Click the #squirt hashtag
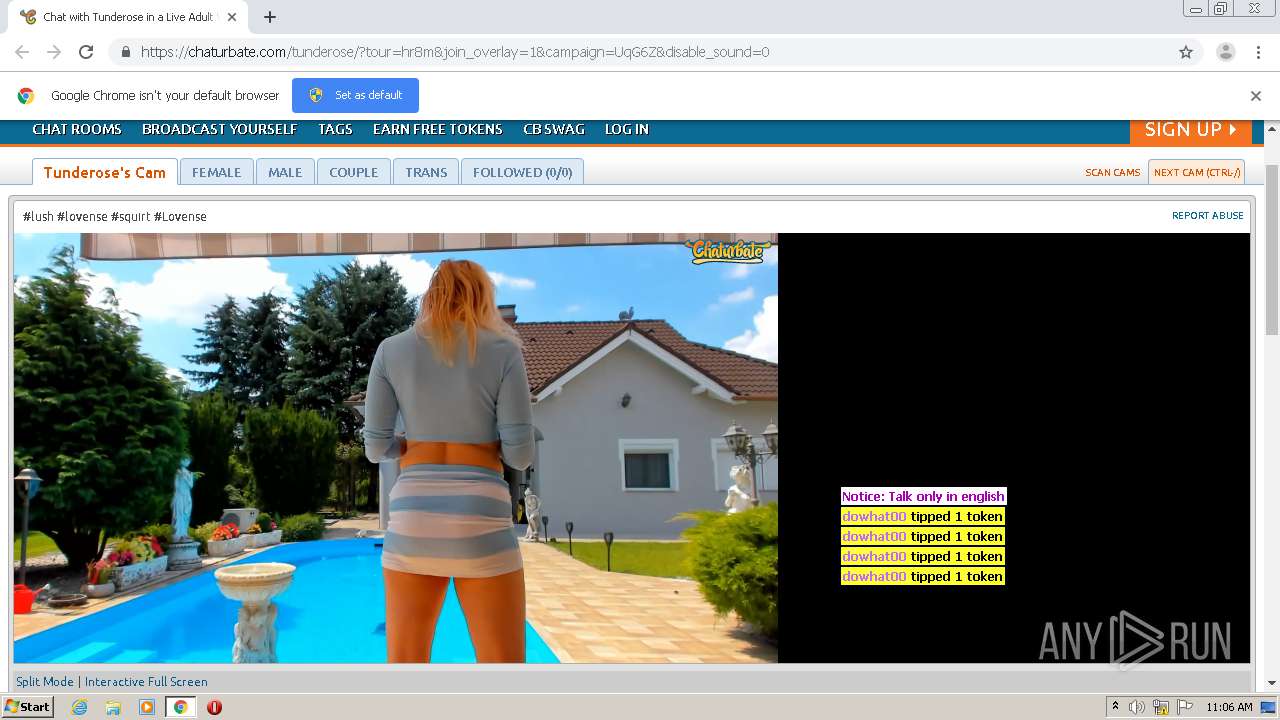Viewport: 1280px width, 720px height. point(130,216)
